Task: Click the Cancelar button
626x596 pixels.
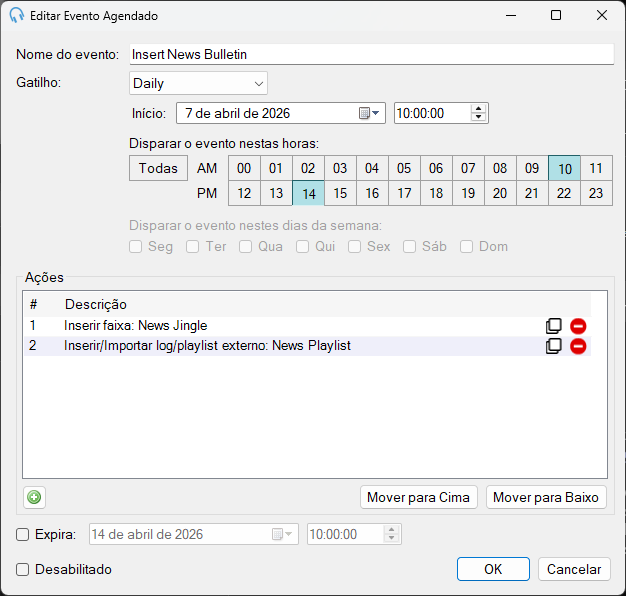Action: (574, 569)
